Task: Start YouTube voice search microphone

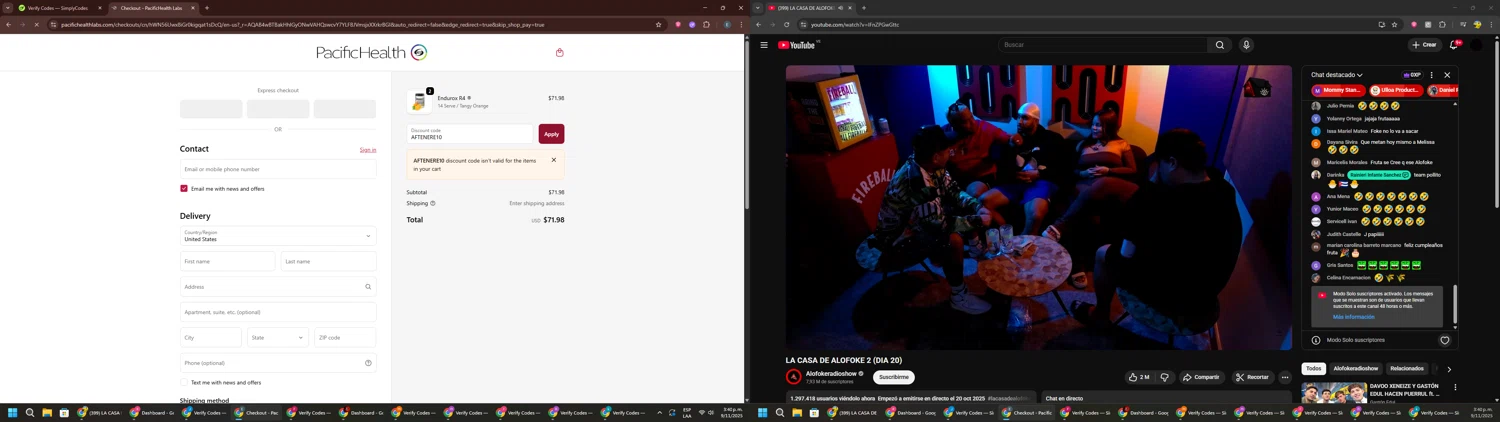Action: coord(1246,45)
